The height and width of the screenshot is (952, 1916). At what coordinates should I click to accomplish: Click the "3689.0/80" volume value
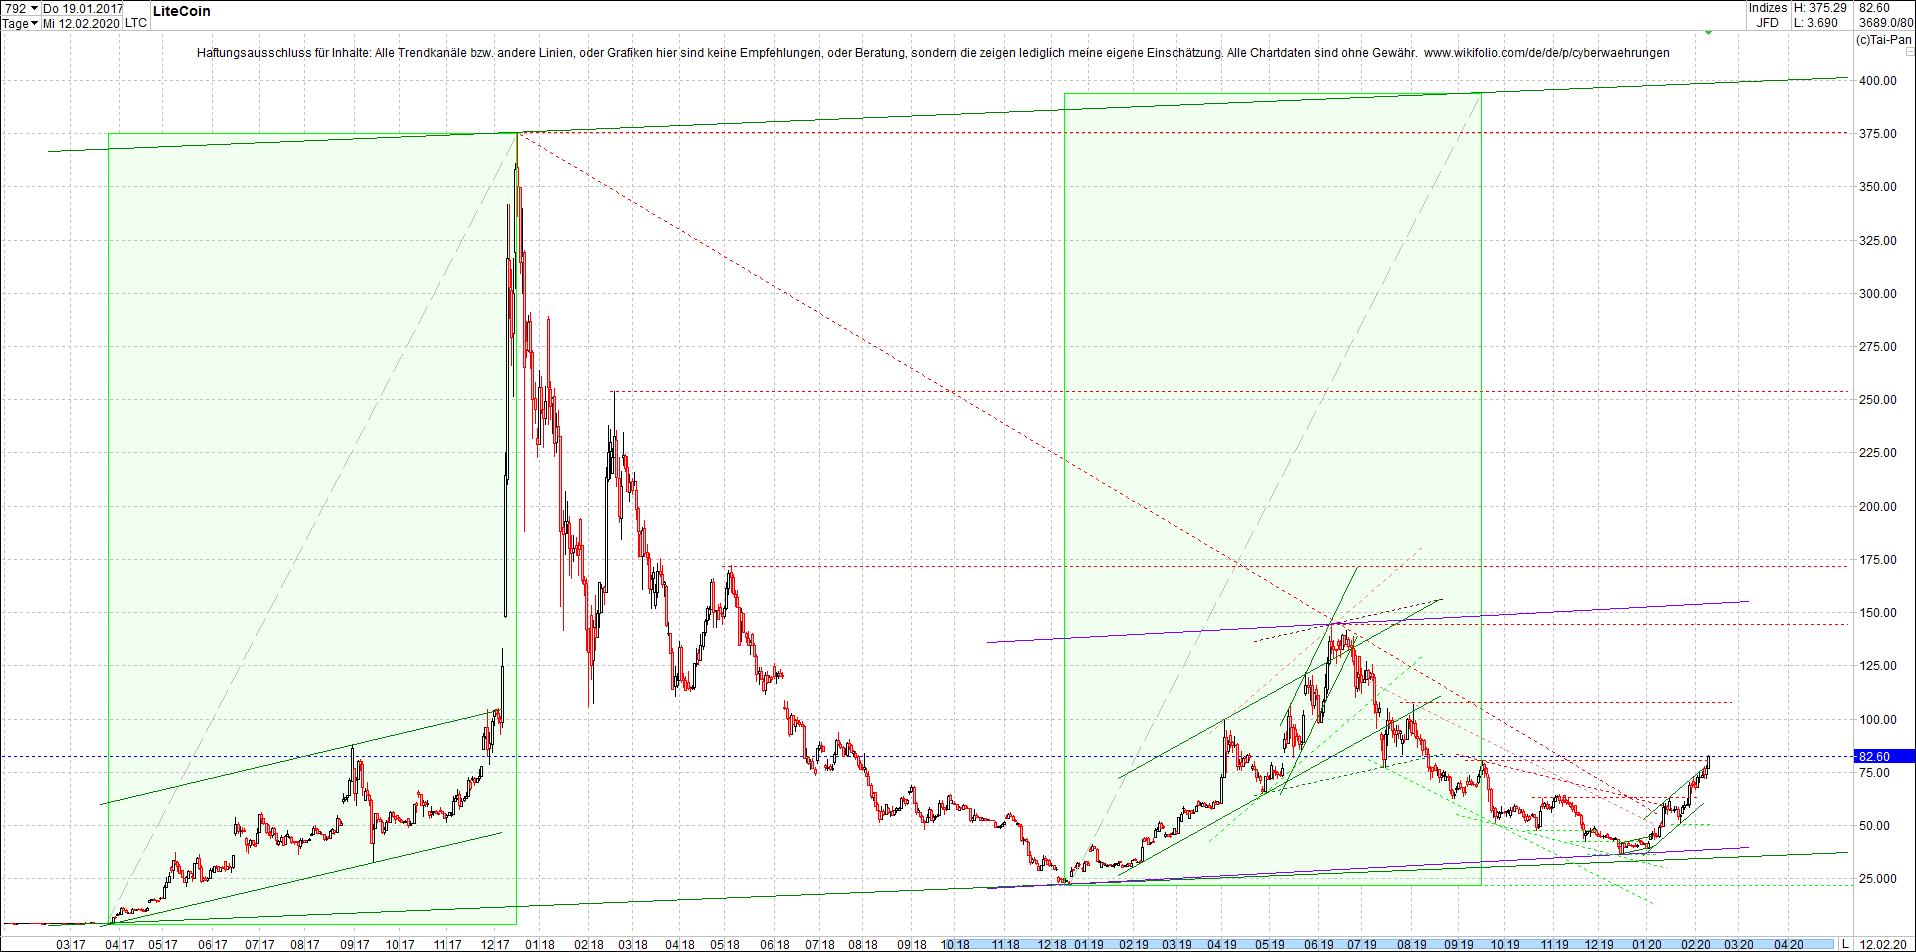pos(1883,22)
